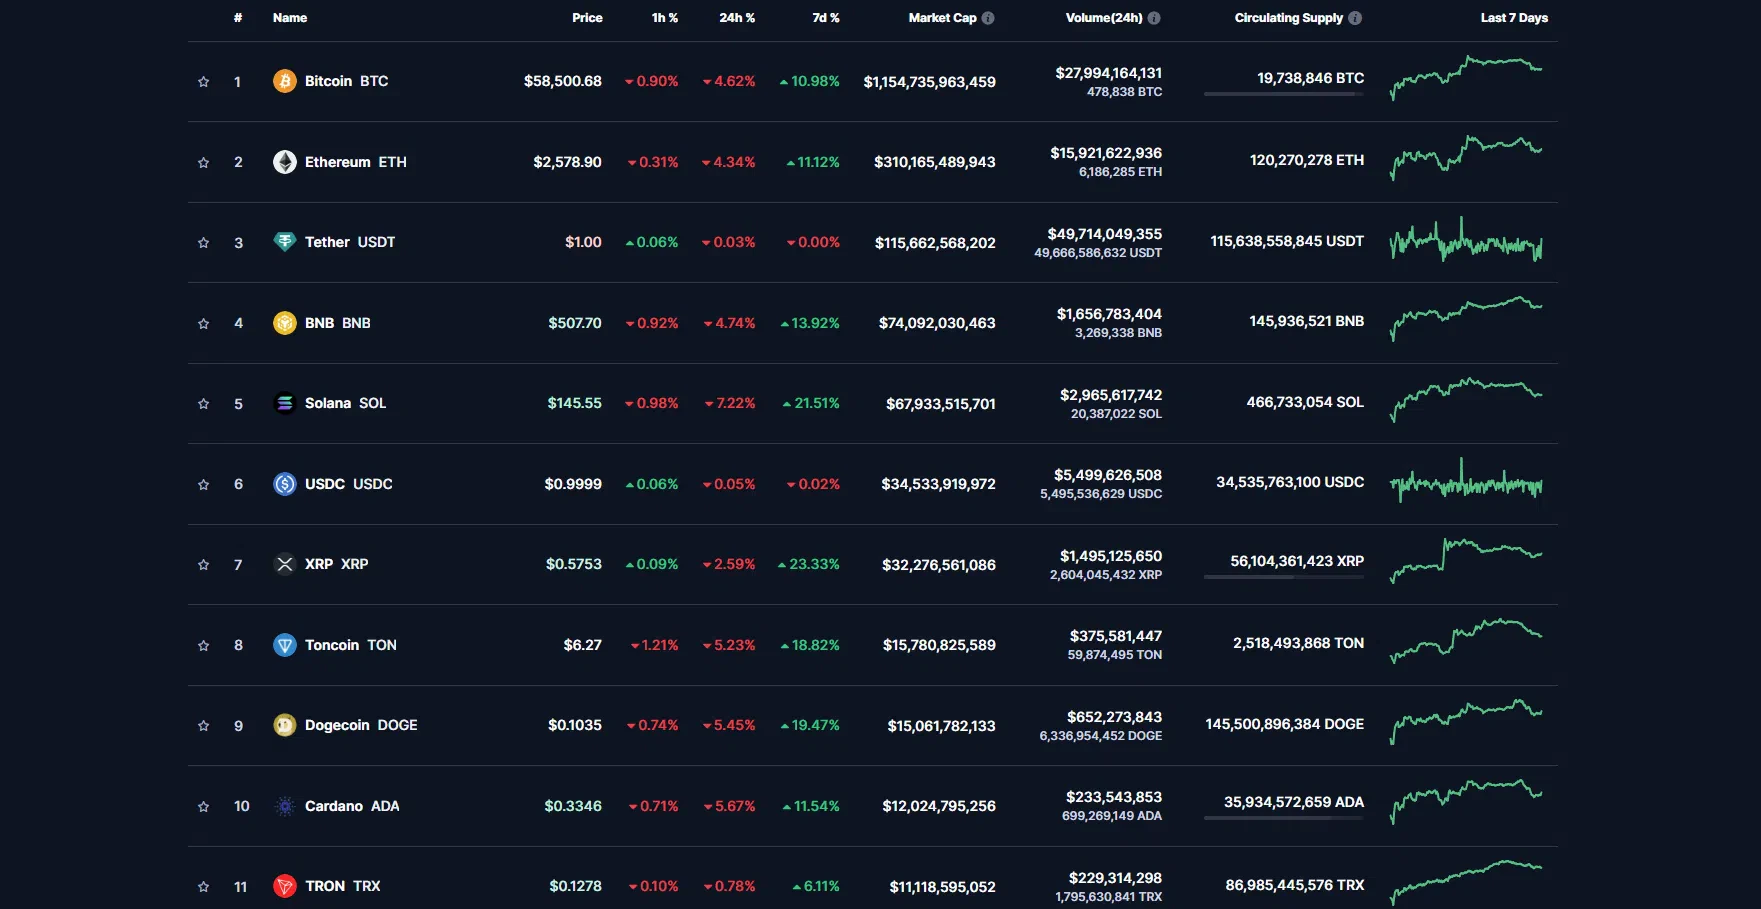Click the Solana coin logo

(285, 403)
